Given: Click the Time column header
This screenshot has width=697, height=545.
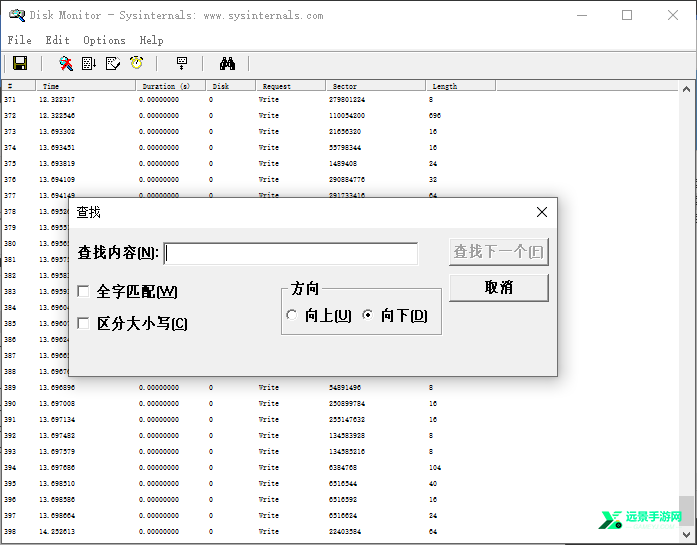Looking at the screenshot, I should pos(85,86).
